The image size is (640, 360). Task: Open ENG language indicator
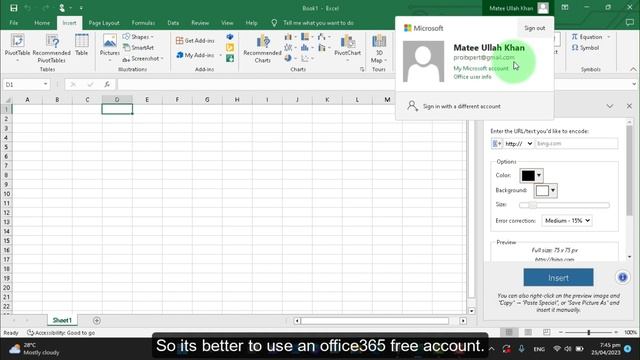coord(539,349)
